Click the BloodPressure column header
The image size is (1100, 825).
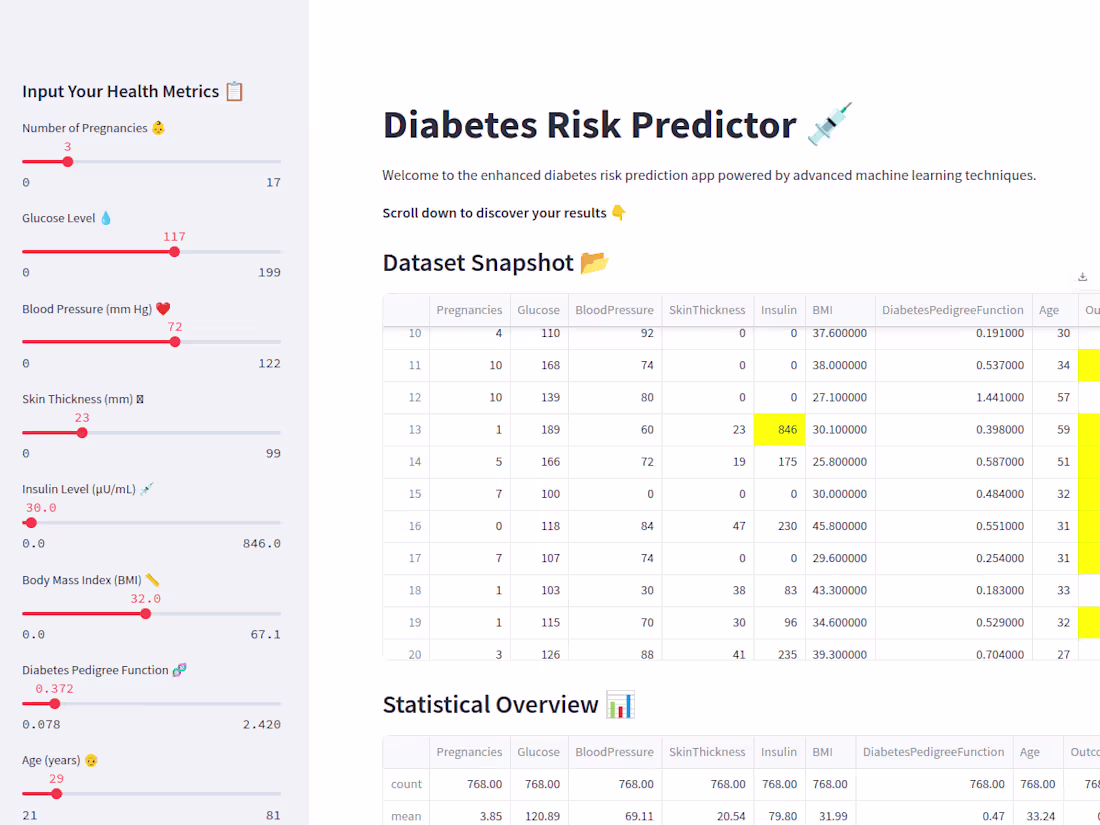click(x=614, y=310)
